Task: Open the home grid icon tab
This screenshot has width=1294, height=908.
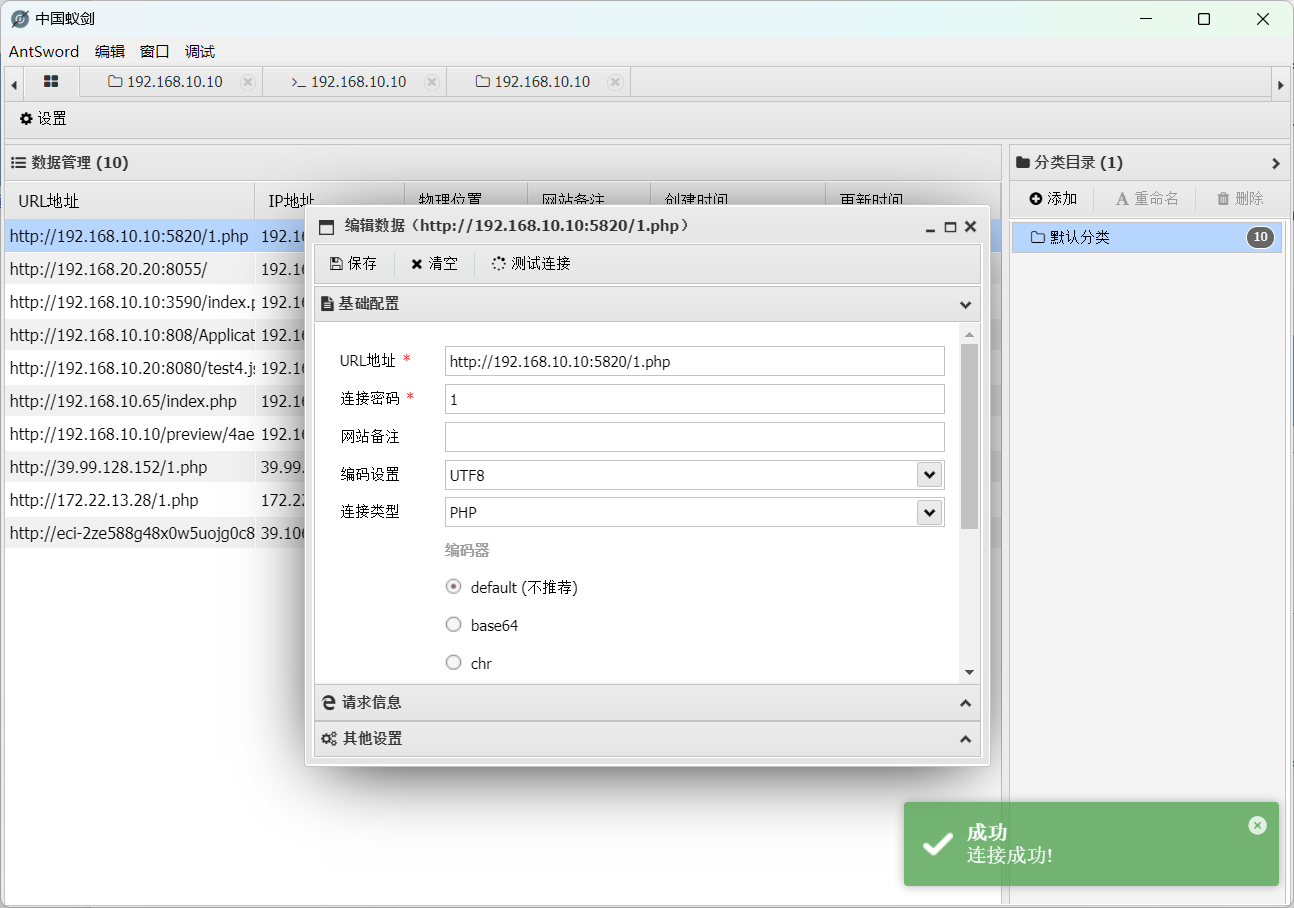Action: (x=51, y=82)
